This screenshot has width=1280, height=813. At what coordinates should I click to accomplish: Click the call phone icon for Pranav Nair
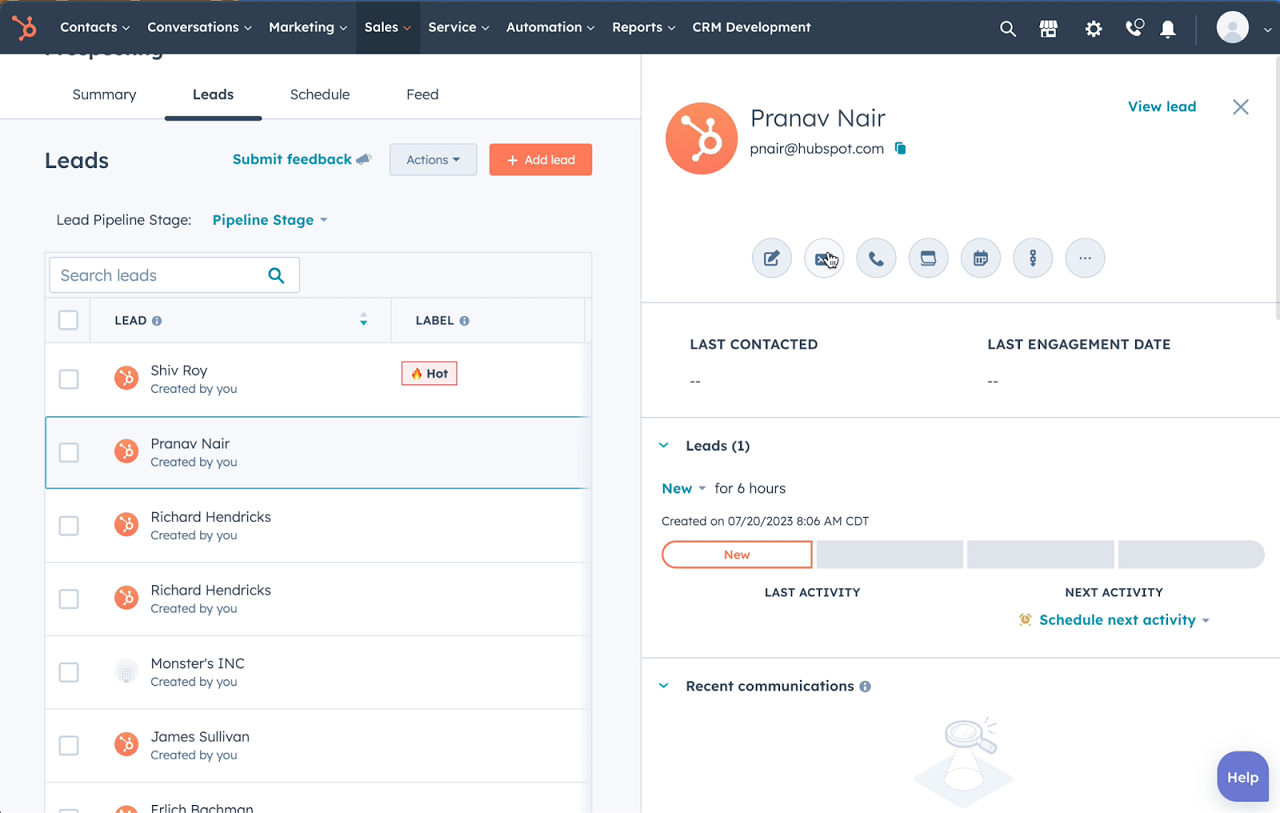[876, 258]
